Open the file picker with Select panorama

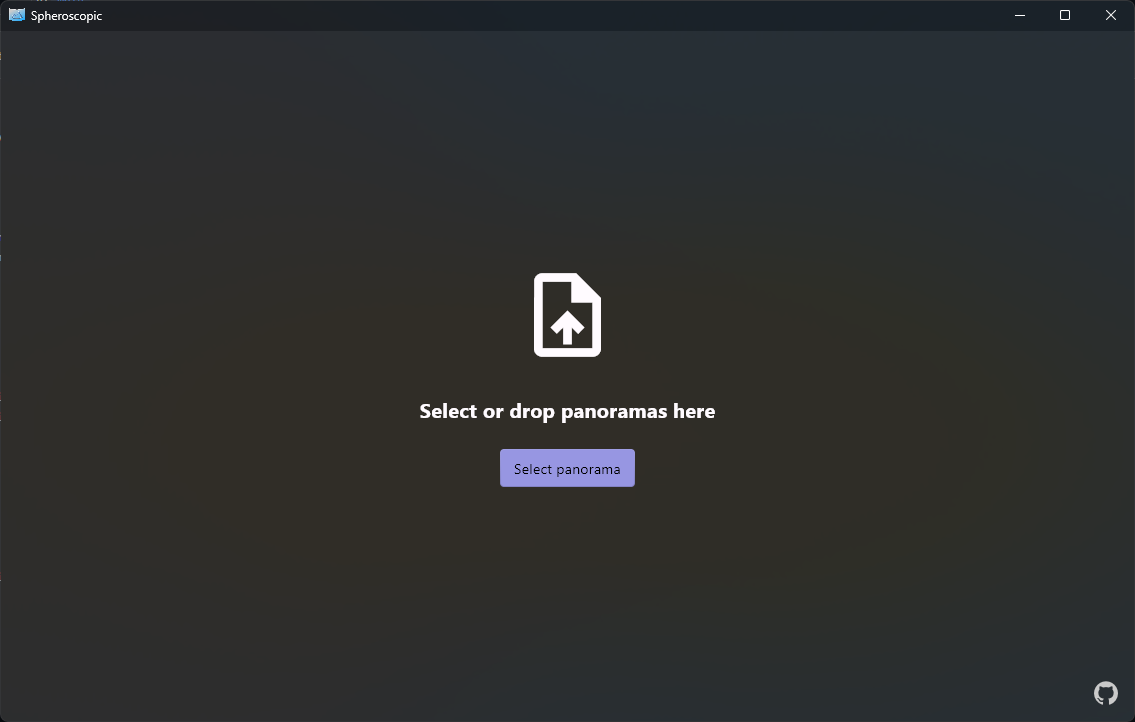568,468
